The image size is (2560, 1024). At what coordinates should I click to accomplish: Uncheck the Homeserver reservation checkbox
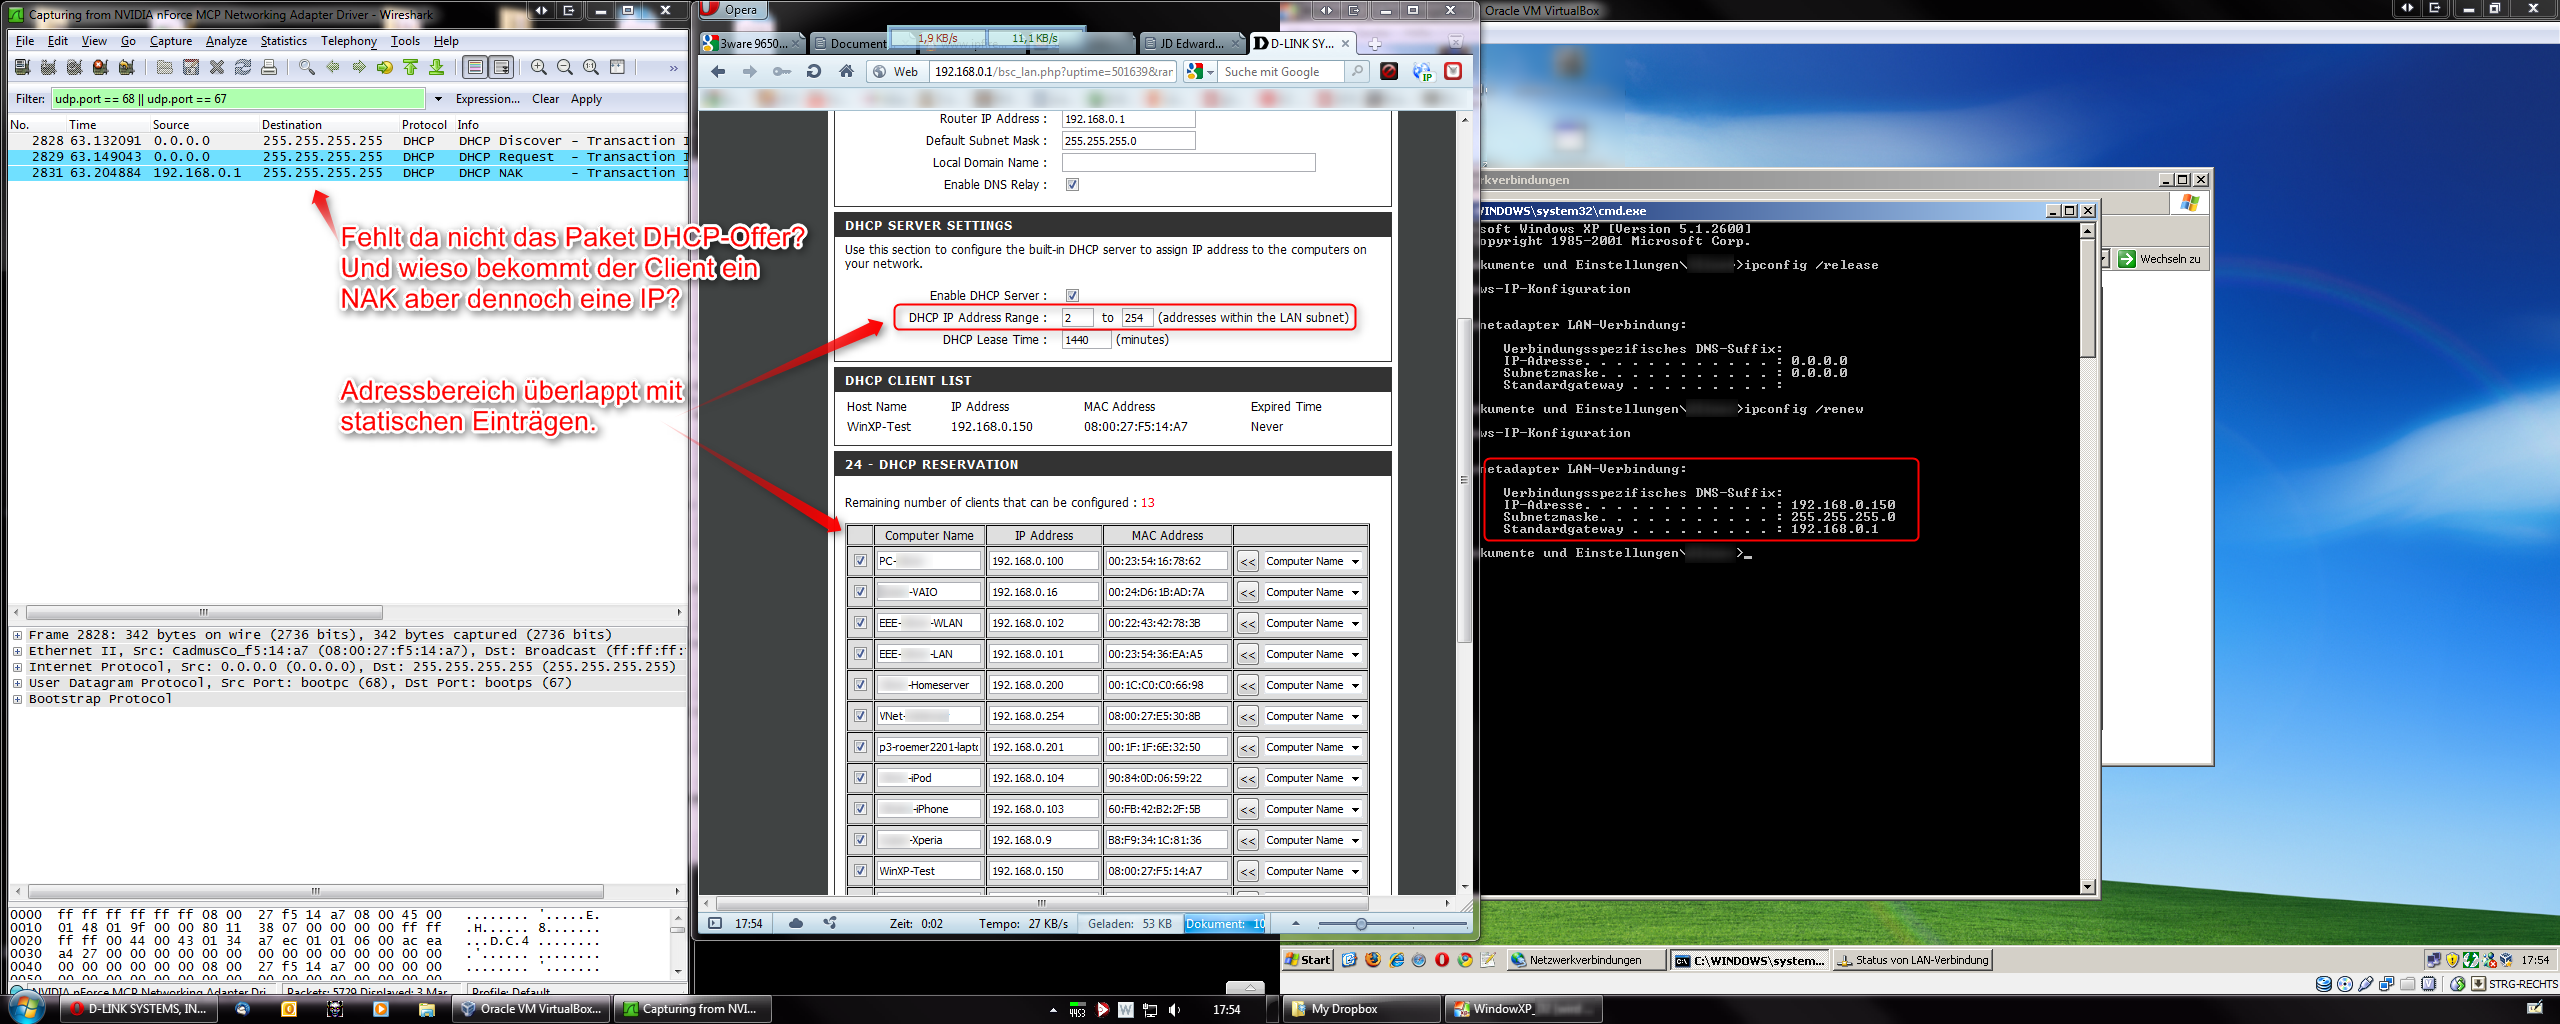860,685
